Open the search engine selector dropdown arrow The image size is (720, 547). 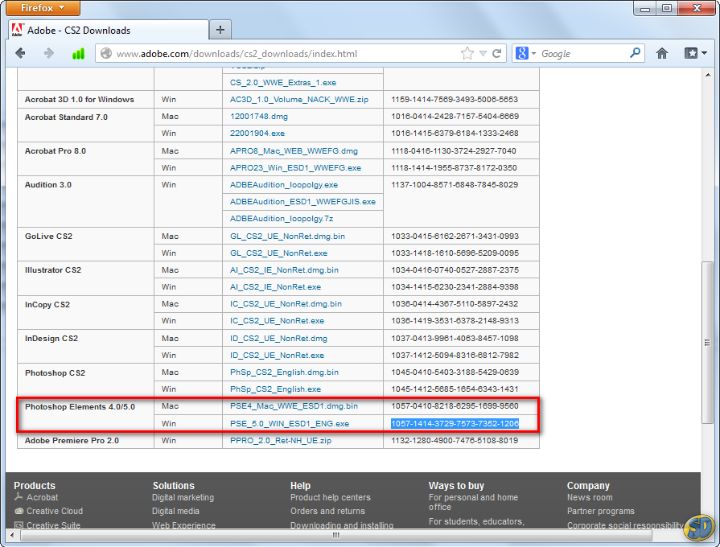pos(534,54)
